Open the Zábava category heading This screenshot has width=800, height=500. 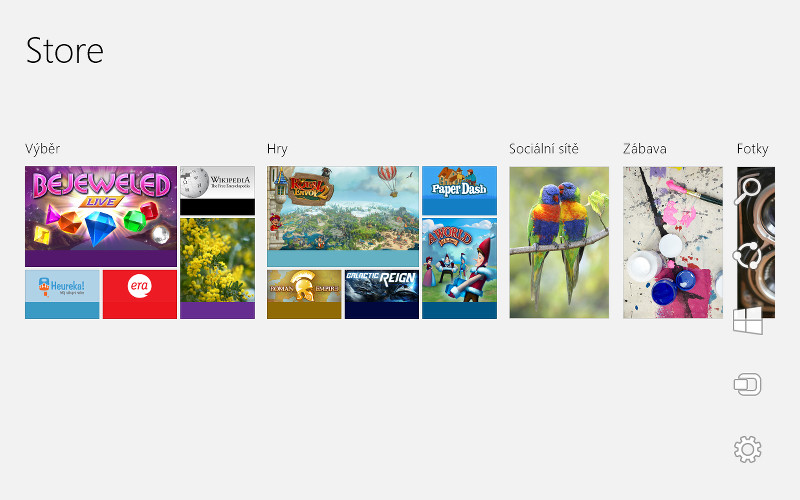click(x=645, y=149)
